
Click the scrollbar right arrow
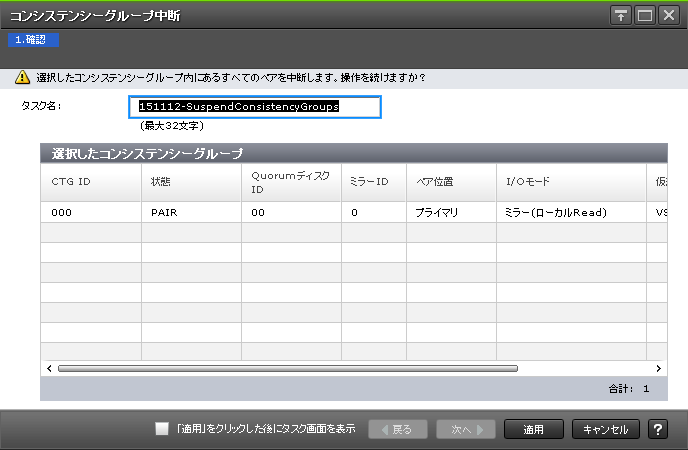pyautogui.click(x=659, y=368)
